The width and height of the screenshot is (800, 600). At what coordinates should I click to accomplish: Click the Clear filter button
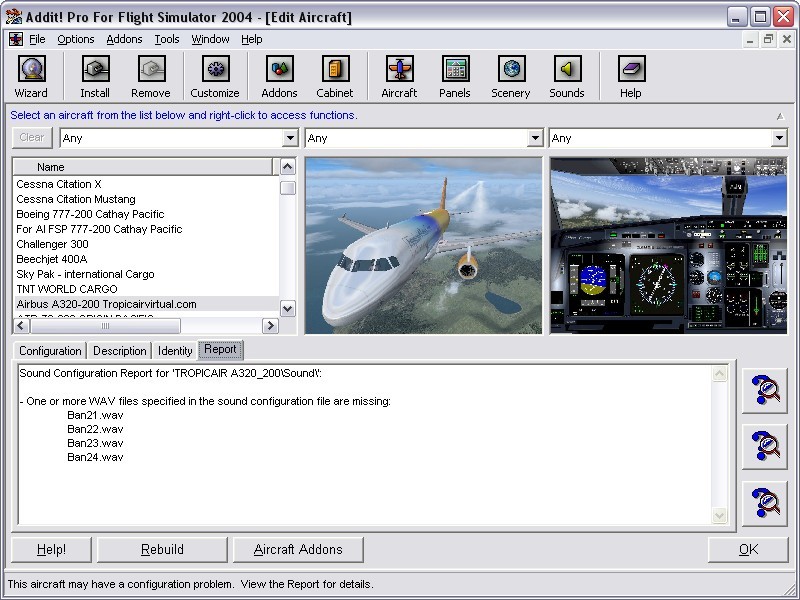click(32, 138)
